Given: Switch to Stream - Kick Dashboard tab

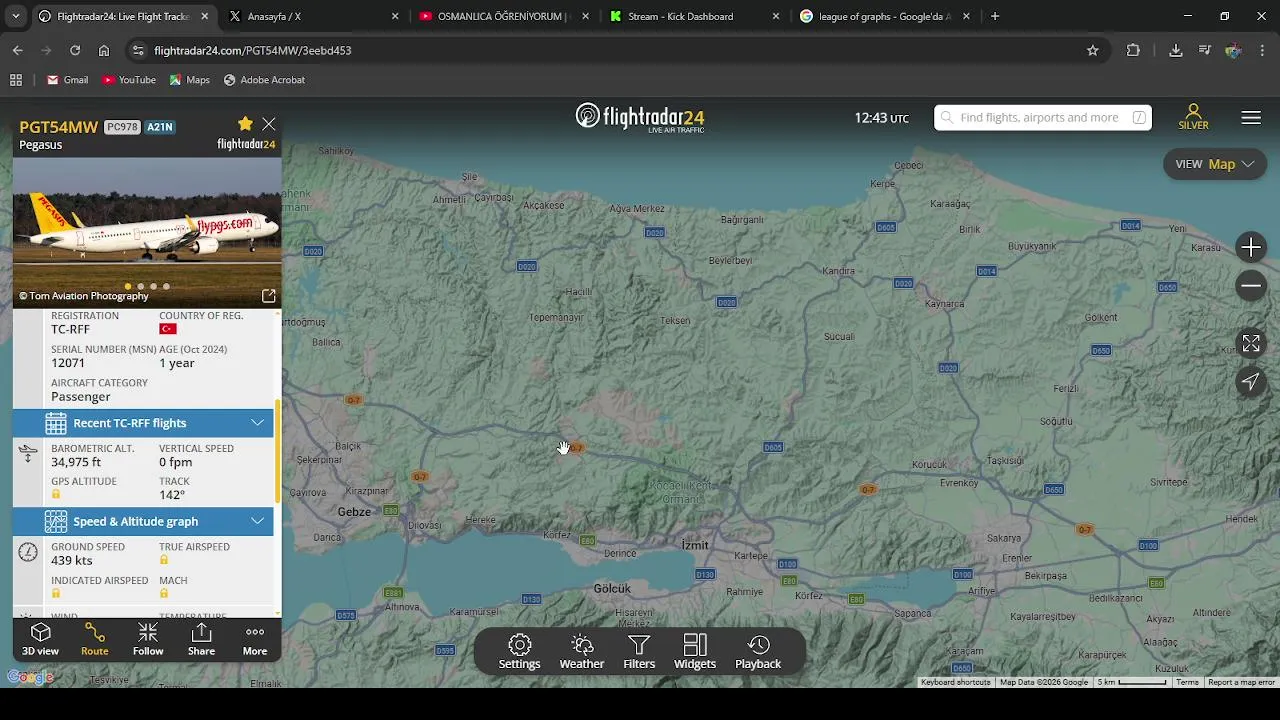Looking at the screenshot, I should pyautogui.click(x=693, y=16).
